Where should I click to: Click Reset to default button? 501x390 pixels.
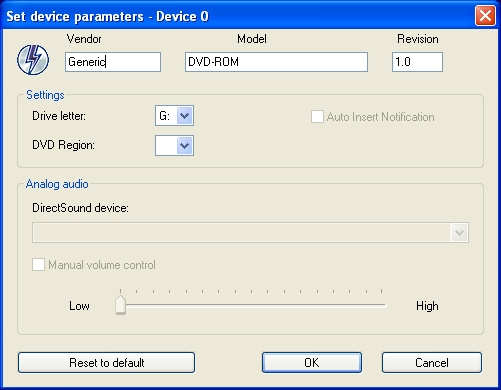pos(106,362)
